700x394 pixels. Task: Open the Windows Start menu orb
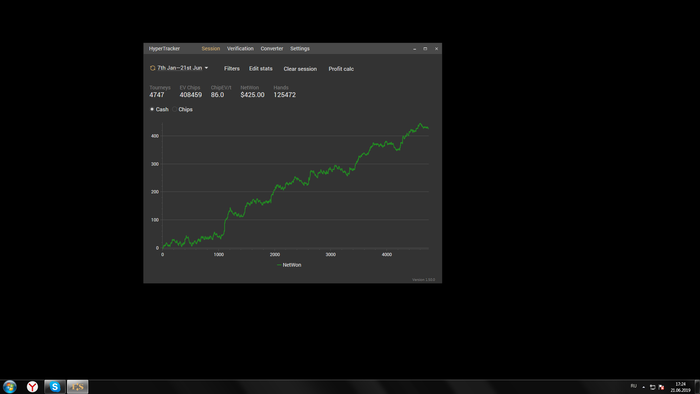click(x=9, y=386)
